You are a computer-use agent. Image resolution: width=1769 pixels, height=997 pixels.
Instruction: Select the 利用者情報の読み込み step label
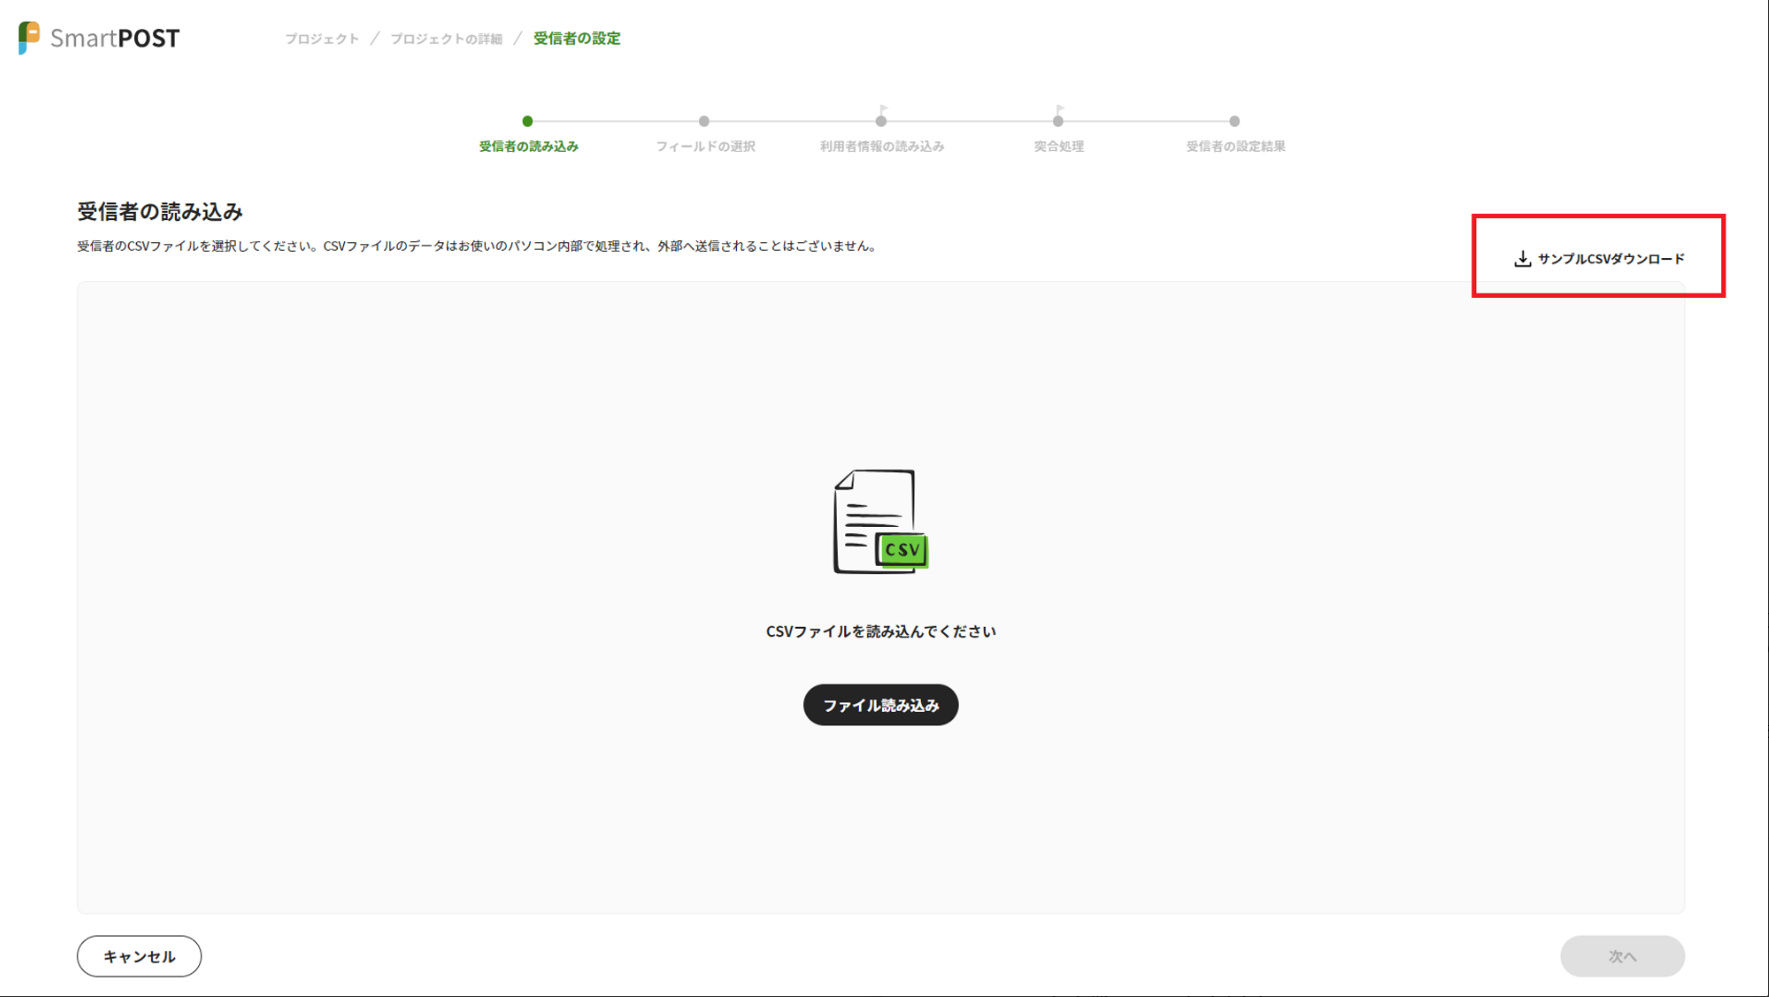pos(881,146)
